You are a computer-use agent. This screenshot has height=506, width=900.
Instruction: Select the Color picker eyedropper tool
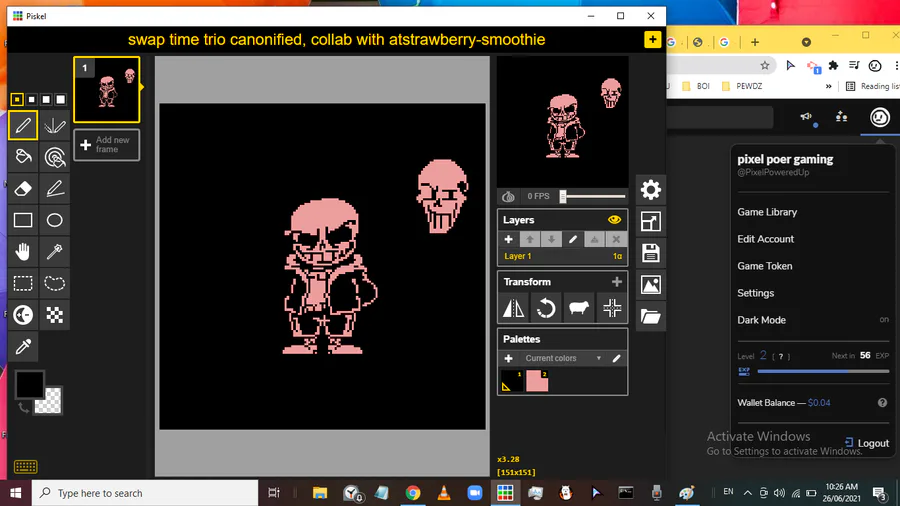23,346
